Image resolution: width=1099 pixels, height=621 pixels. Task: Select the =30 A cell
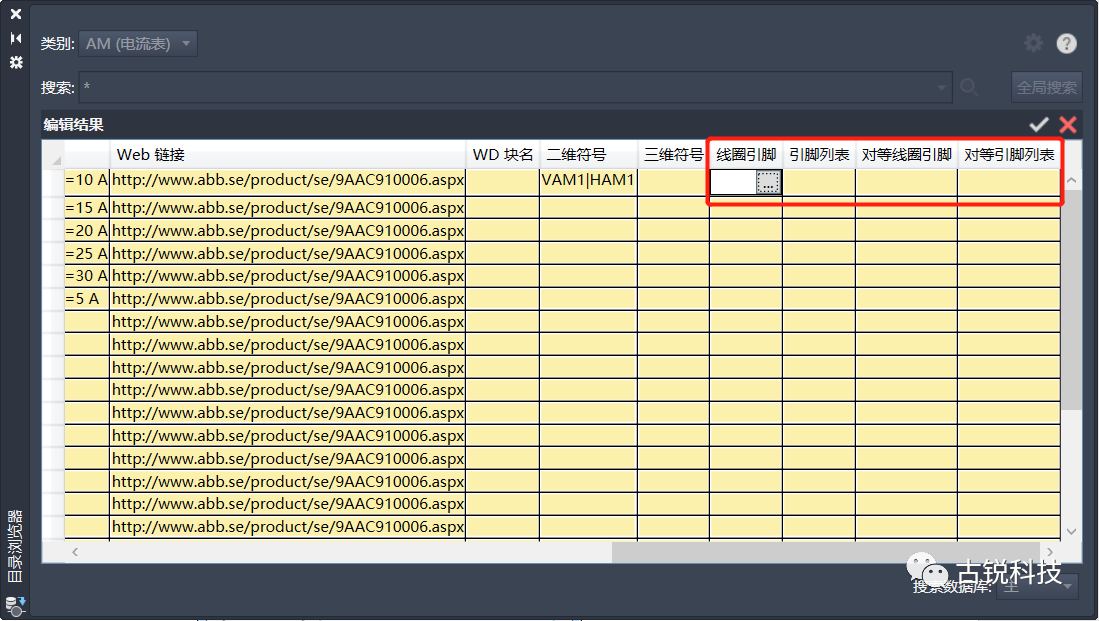87,276
